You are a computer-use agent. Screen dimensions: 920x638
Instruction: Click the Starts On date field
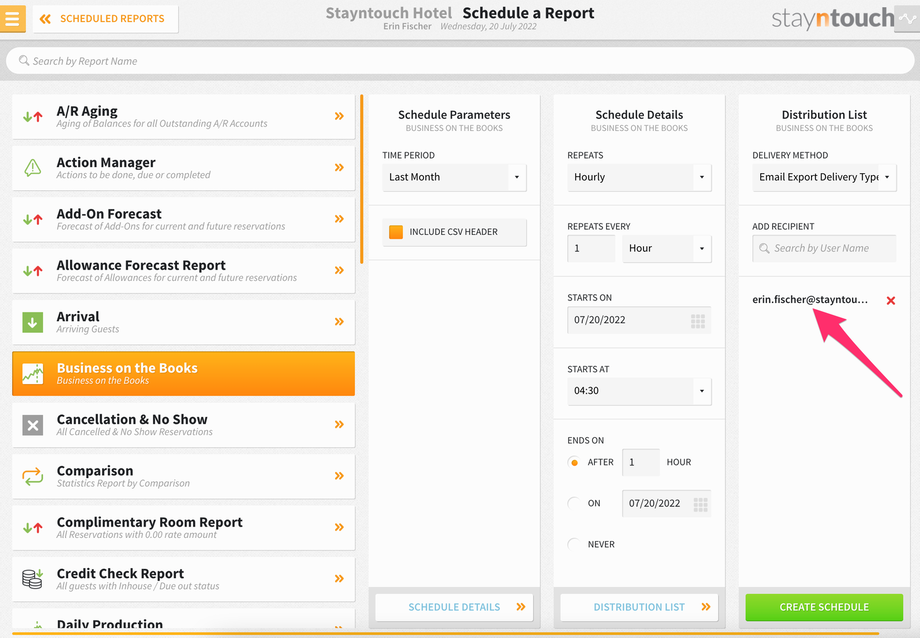pos(639,320)
